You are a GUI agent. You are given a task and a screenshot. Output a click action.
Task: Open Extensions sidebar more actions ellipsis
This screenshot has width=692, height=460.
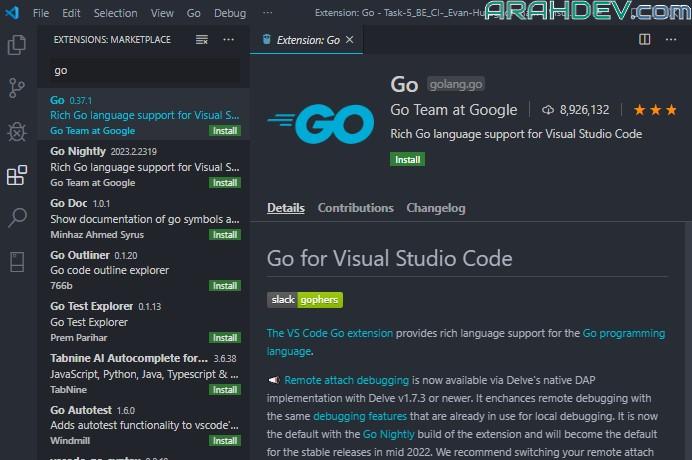tap(229, 40)
